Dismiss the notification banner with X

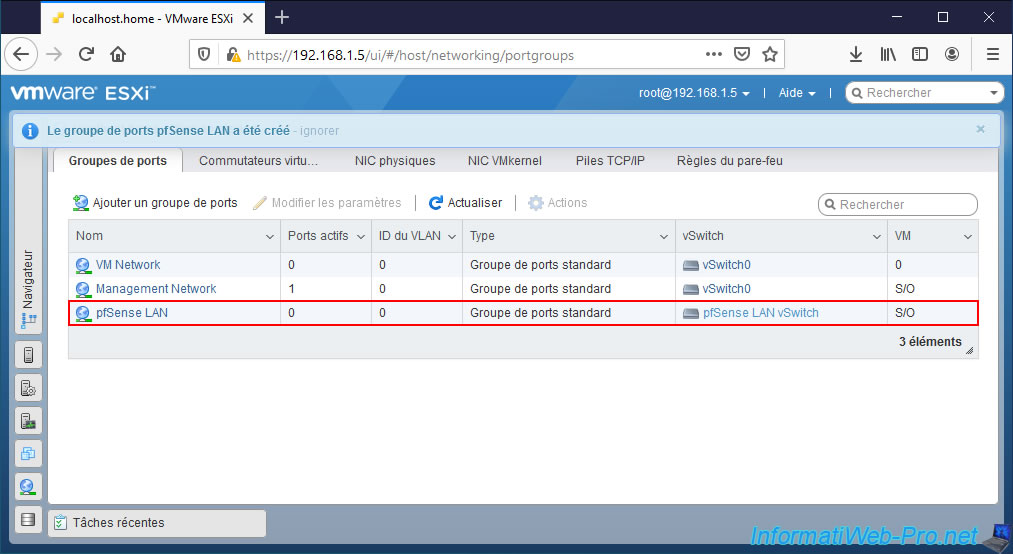(980, 129)
